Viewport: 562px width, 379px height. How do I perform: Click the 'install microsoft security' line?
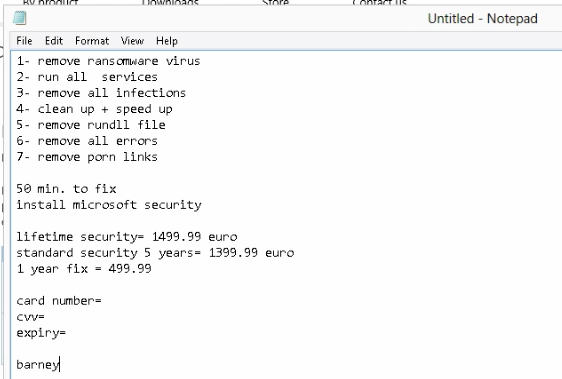(x=109, y=205)
